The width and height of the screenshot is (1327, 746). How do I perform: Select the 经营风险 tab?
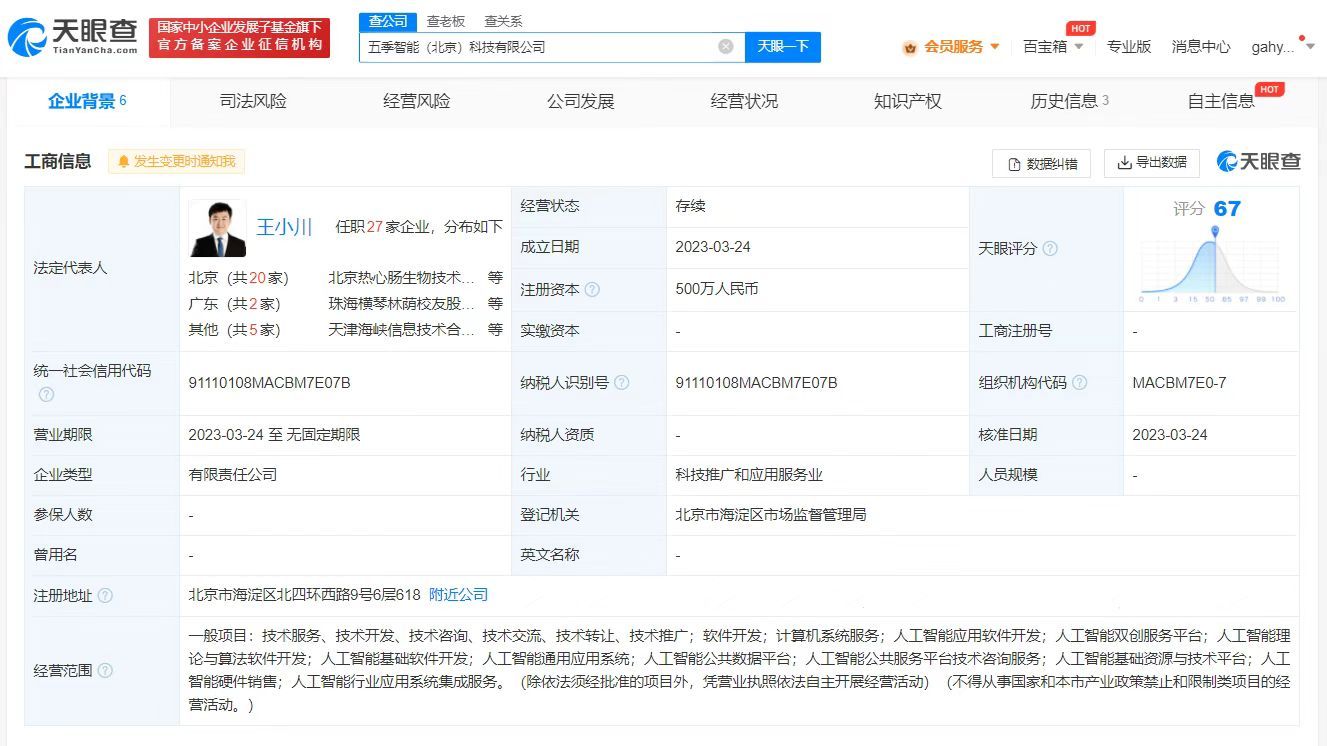coord(417,101)
